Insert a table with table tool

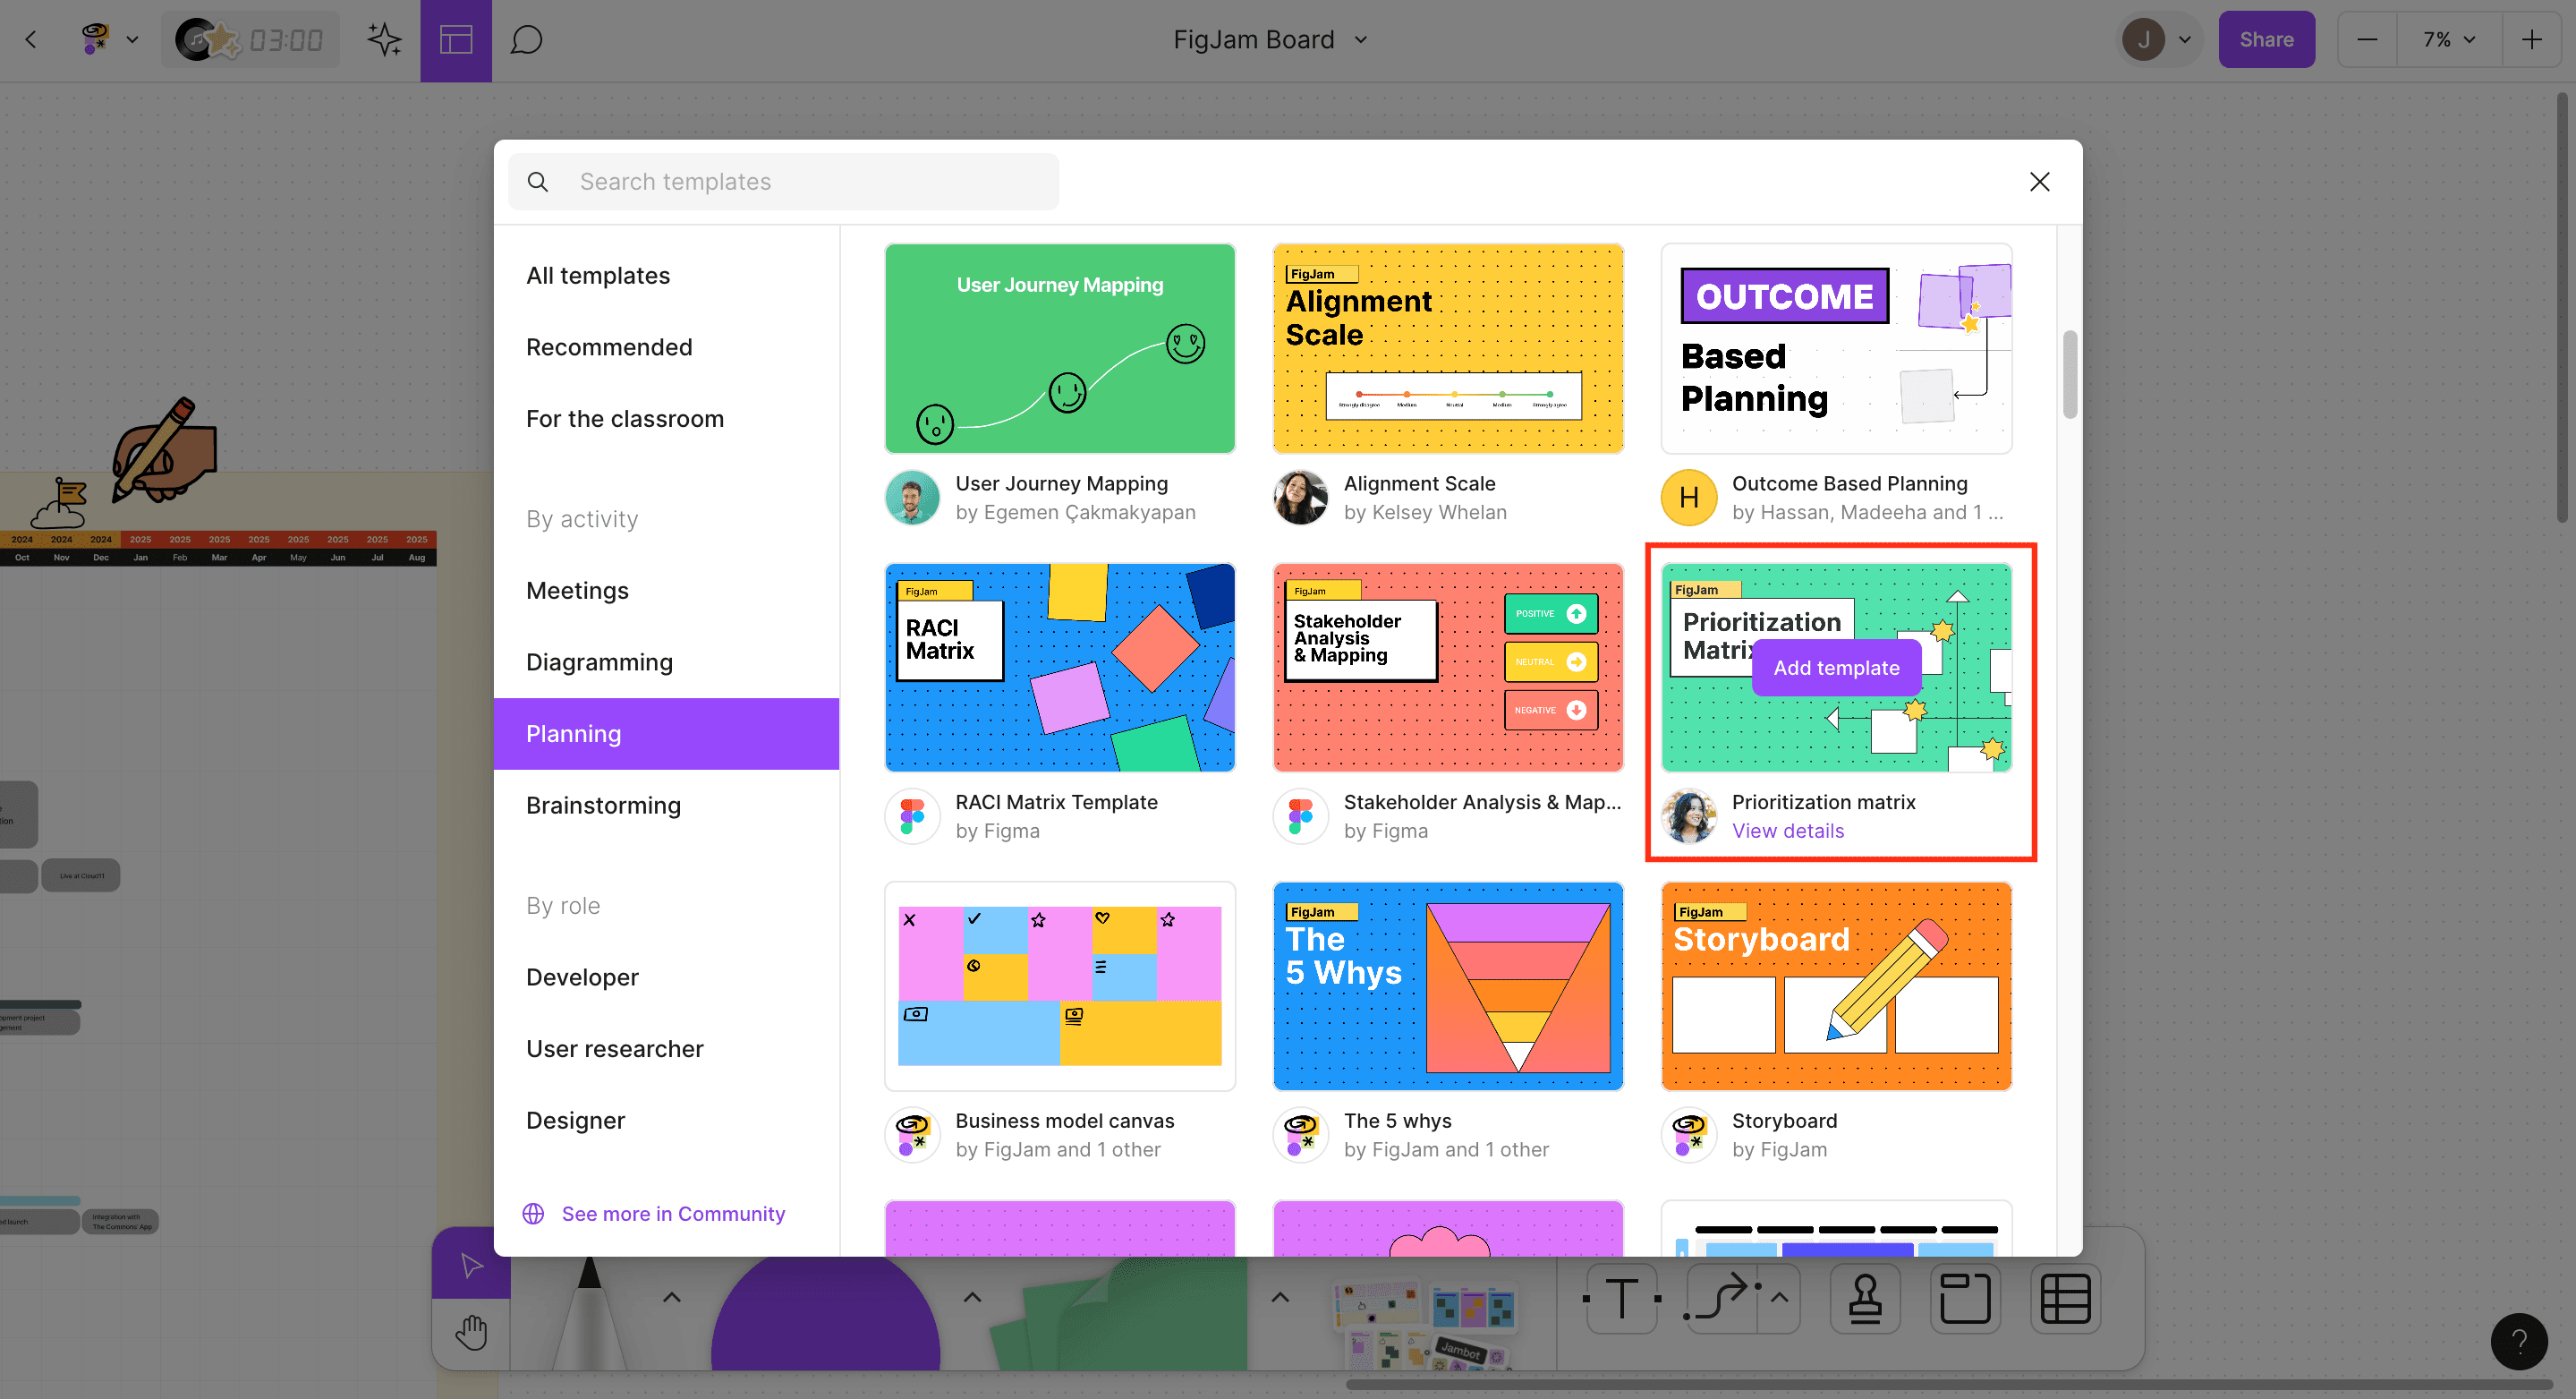click(2065, 1299)
